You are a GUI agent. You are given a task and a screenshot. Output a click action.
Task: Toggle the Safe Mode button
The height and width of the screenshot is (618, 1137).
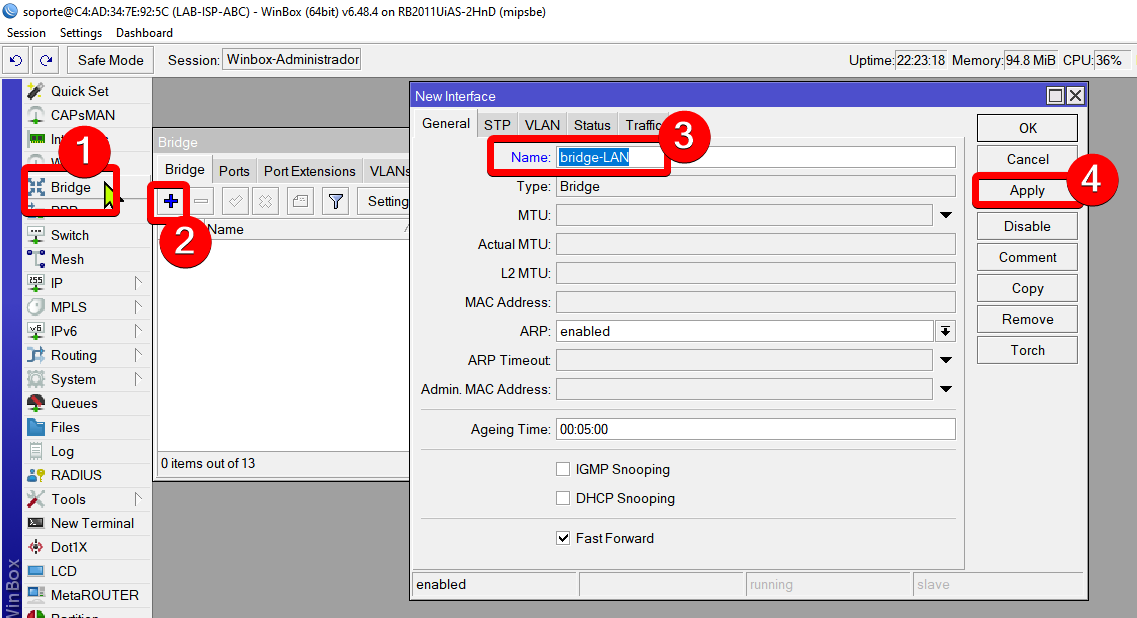pos(111,60)
